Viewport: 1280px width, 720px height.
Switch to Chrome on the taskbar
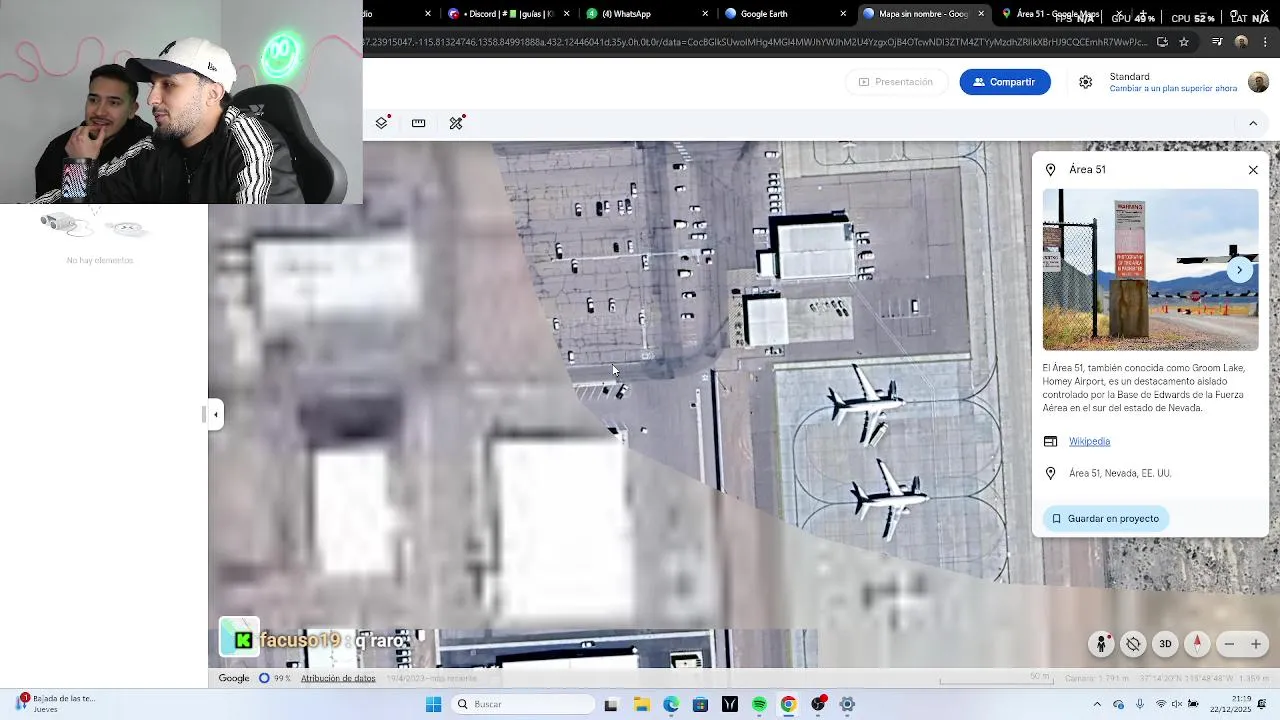788,704
